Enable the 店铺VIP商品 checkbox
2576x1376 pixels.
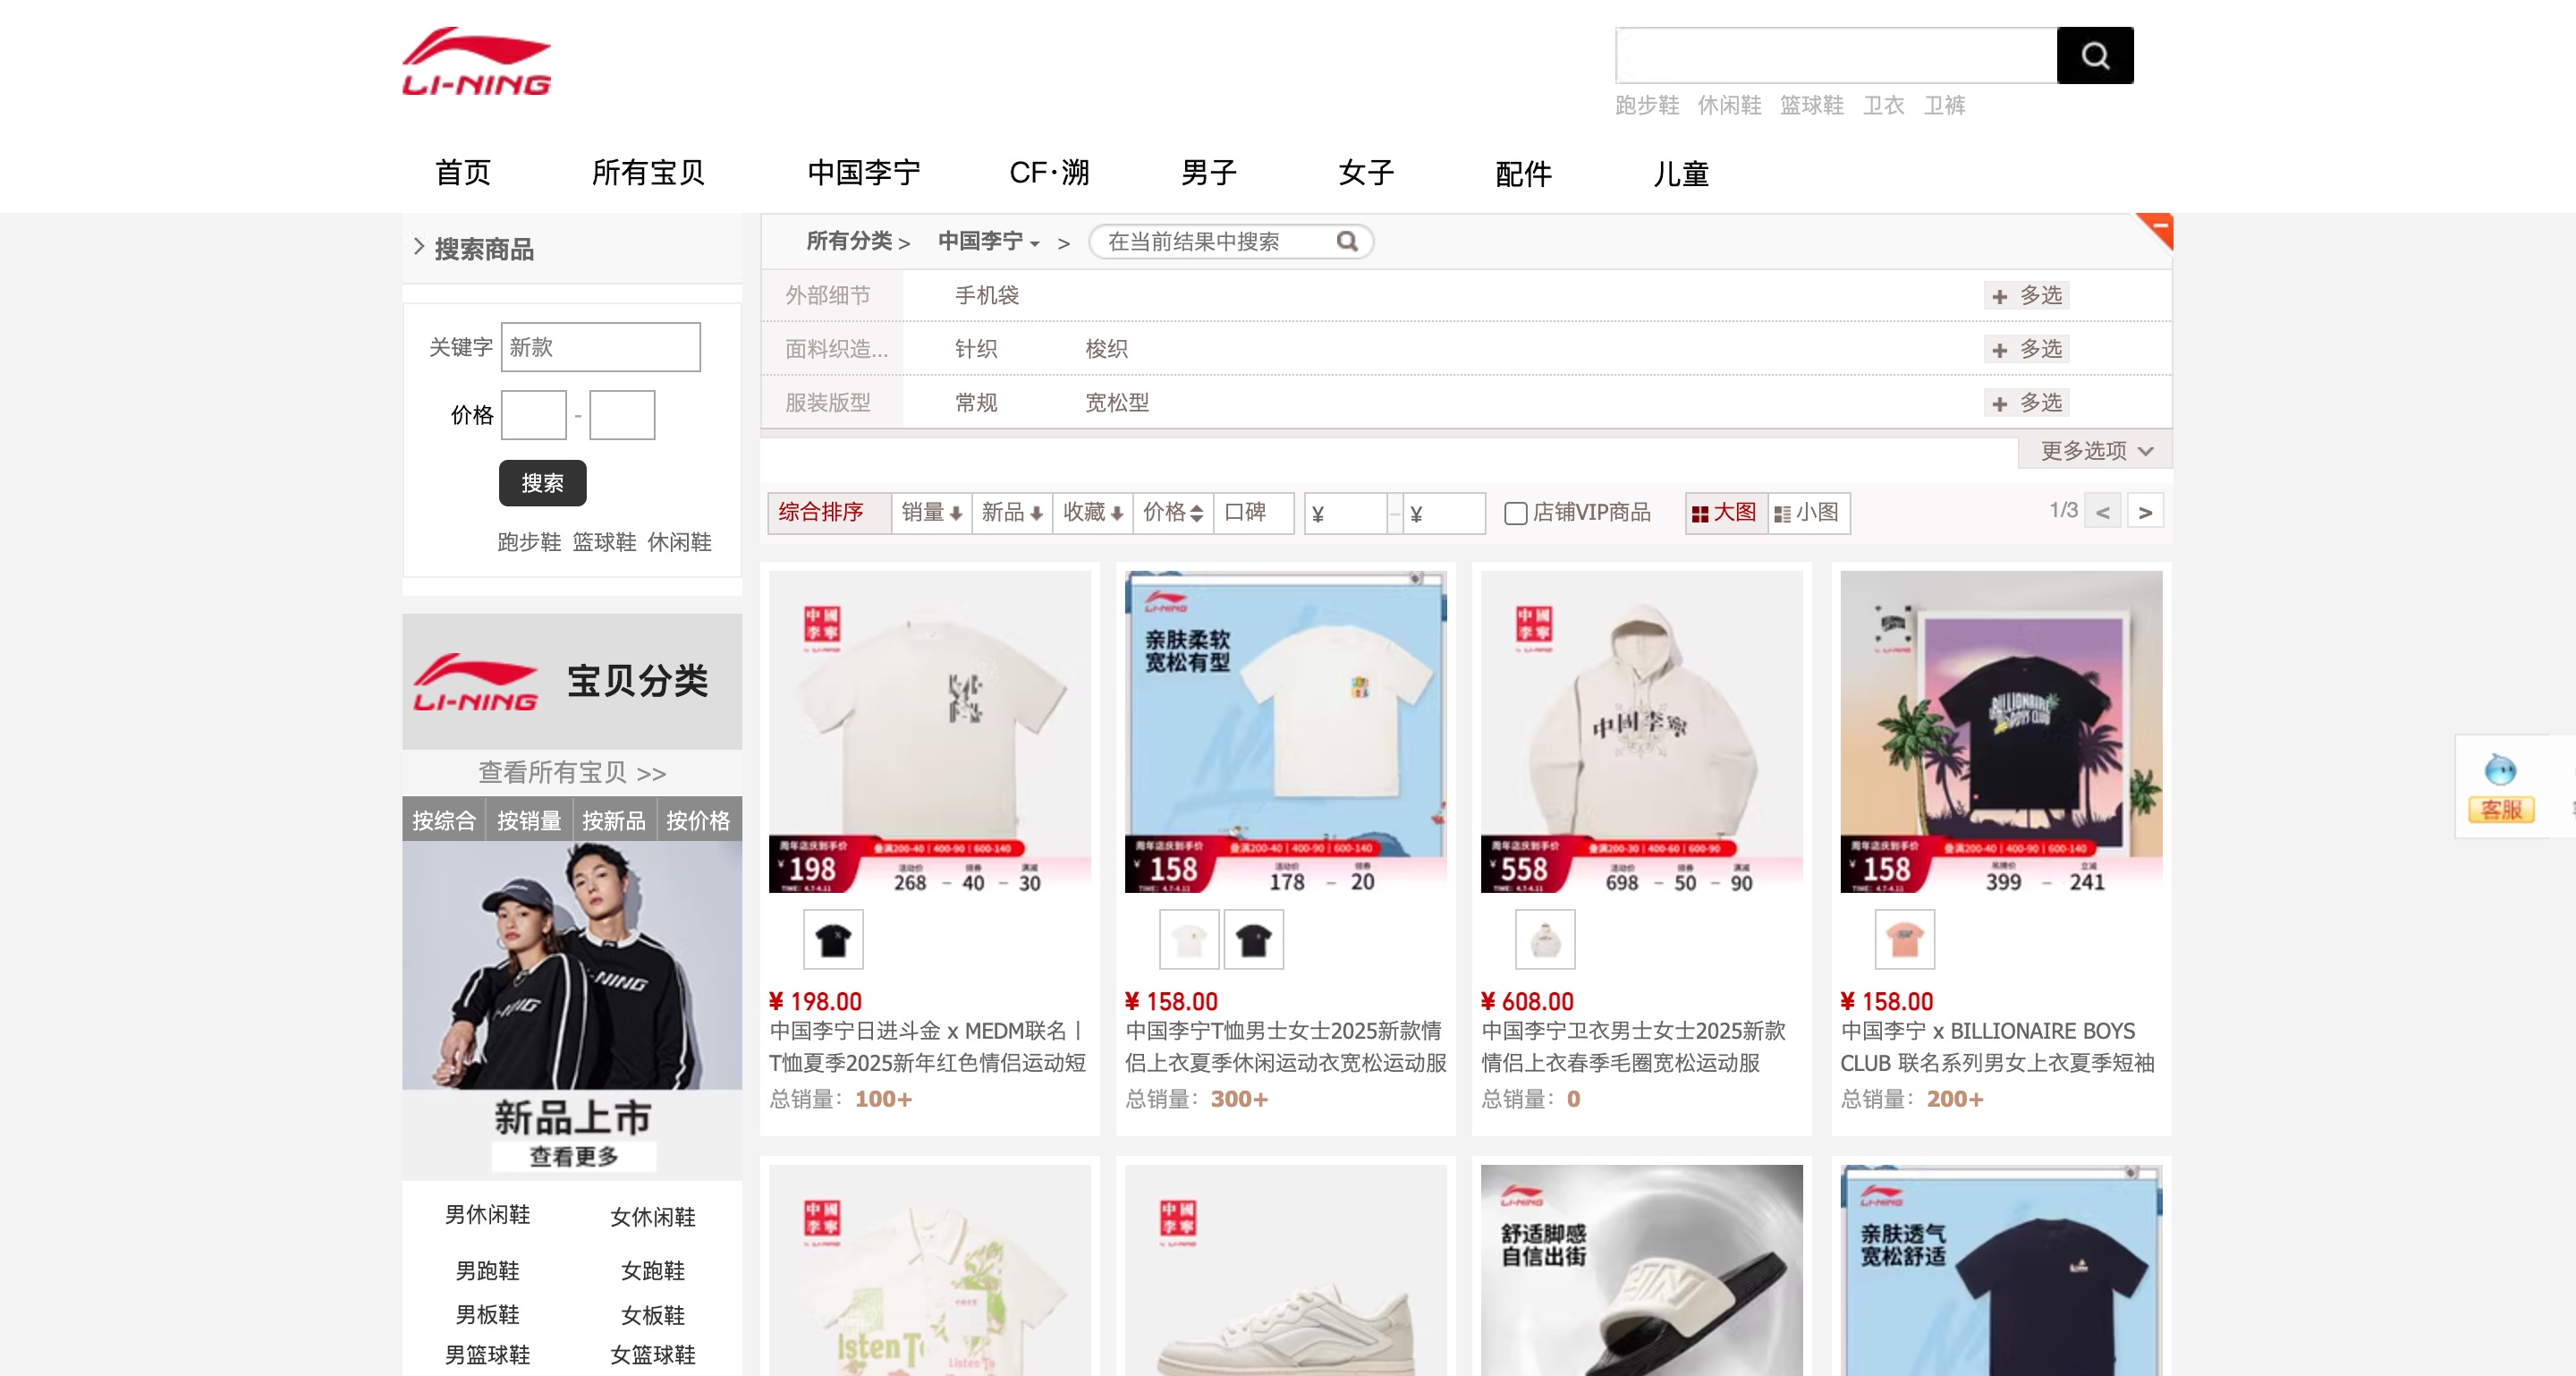click(1516, 513)
